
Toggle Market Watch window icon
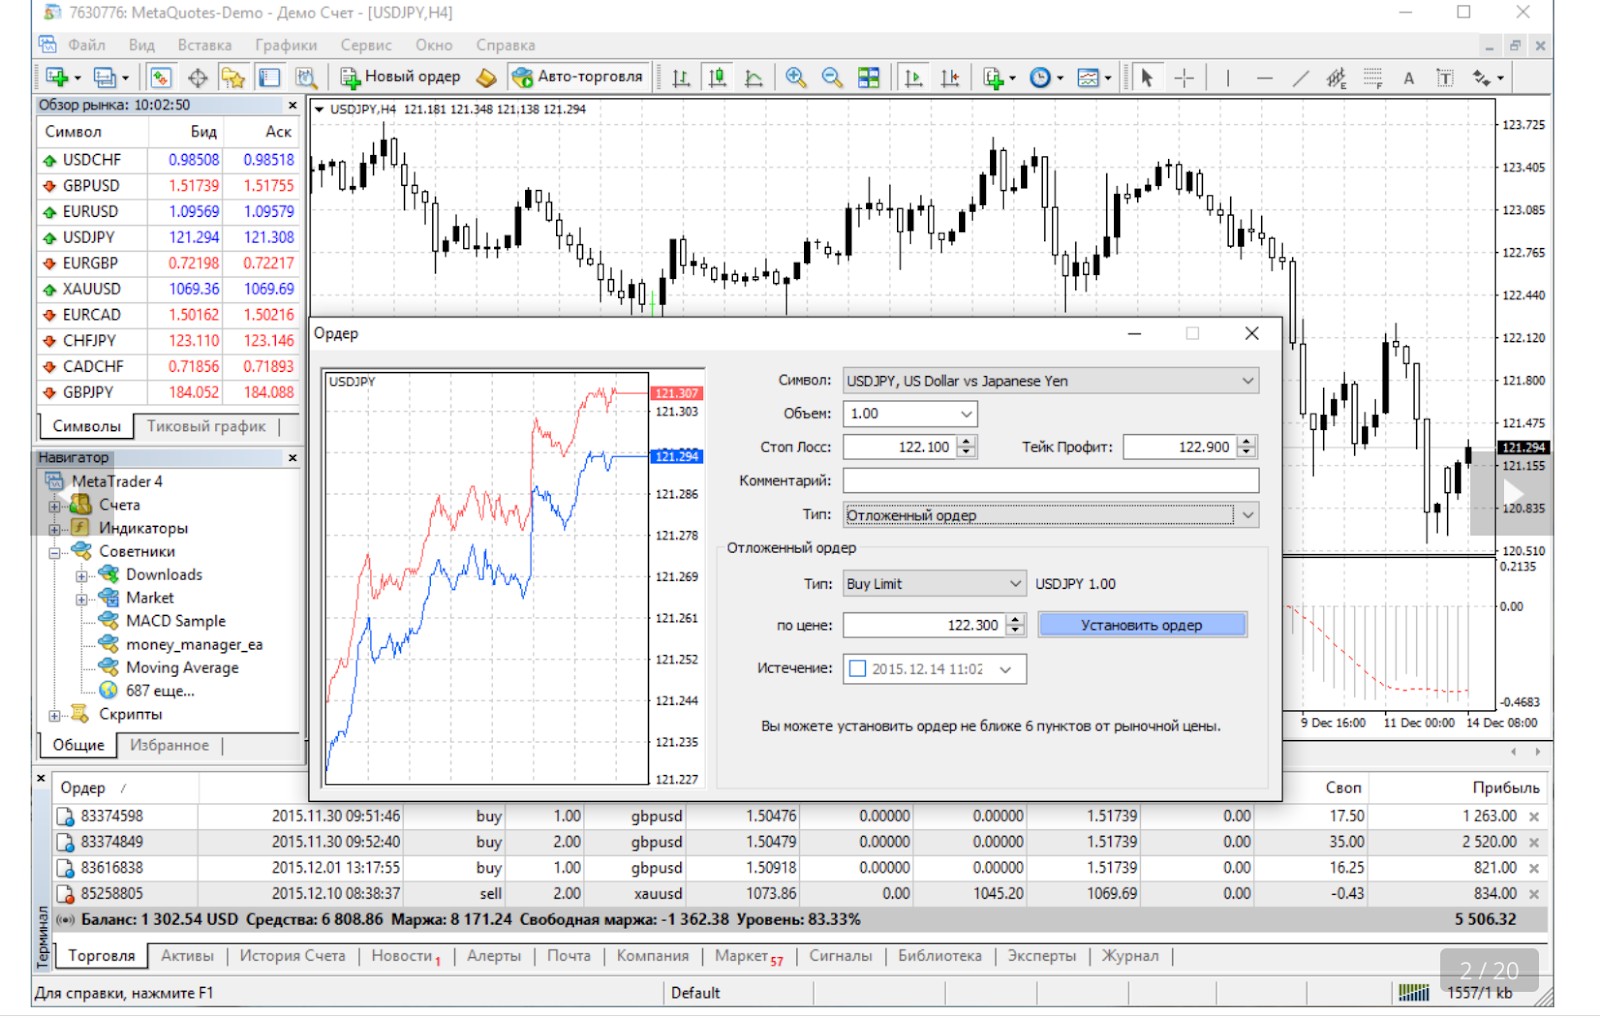161,77
